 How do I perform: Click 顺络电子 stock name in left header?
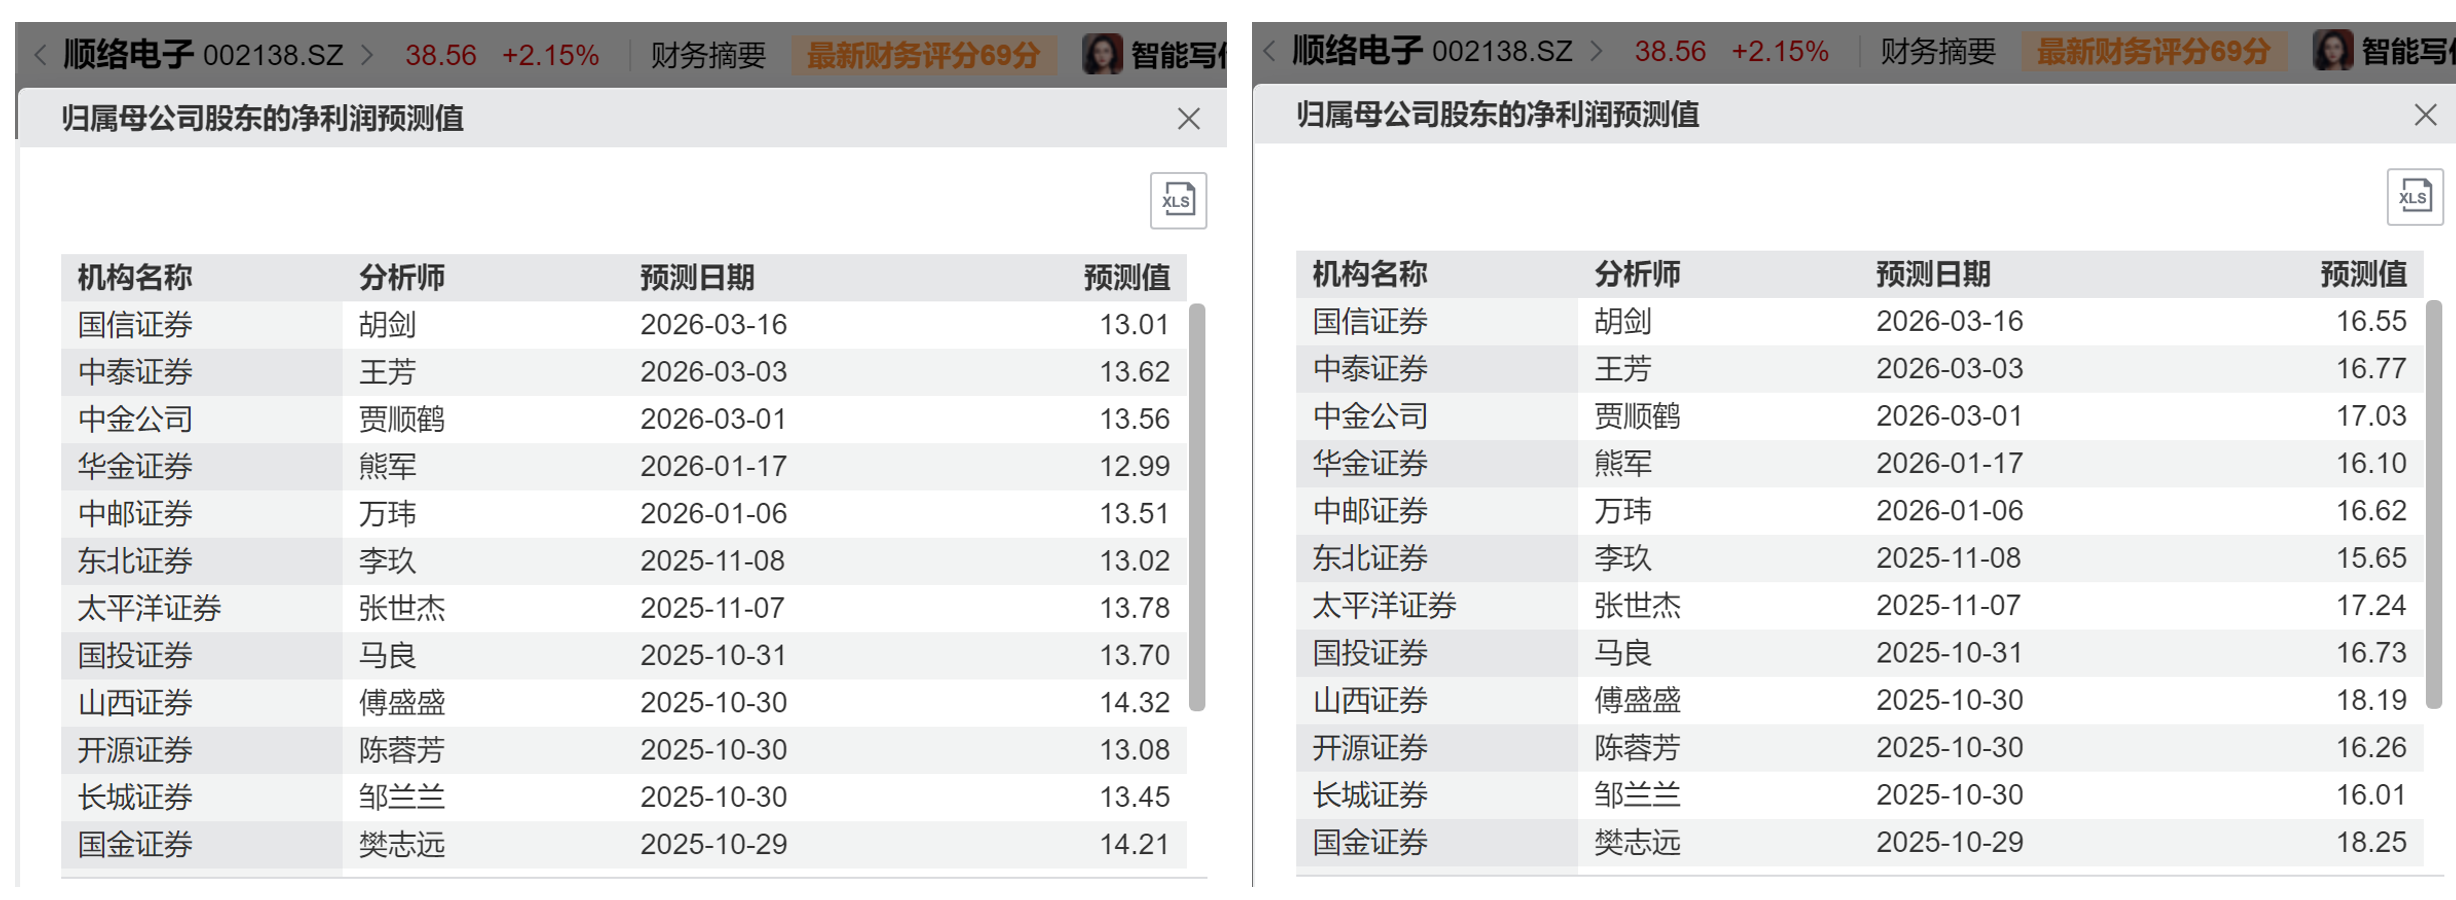tap(128, 54)
